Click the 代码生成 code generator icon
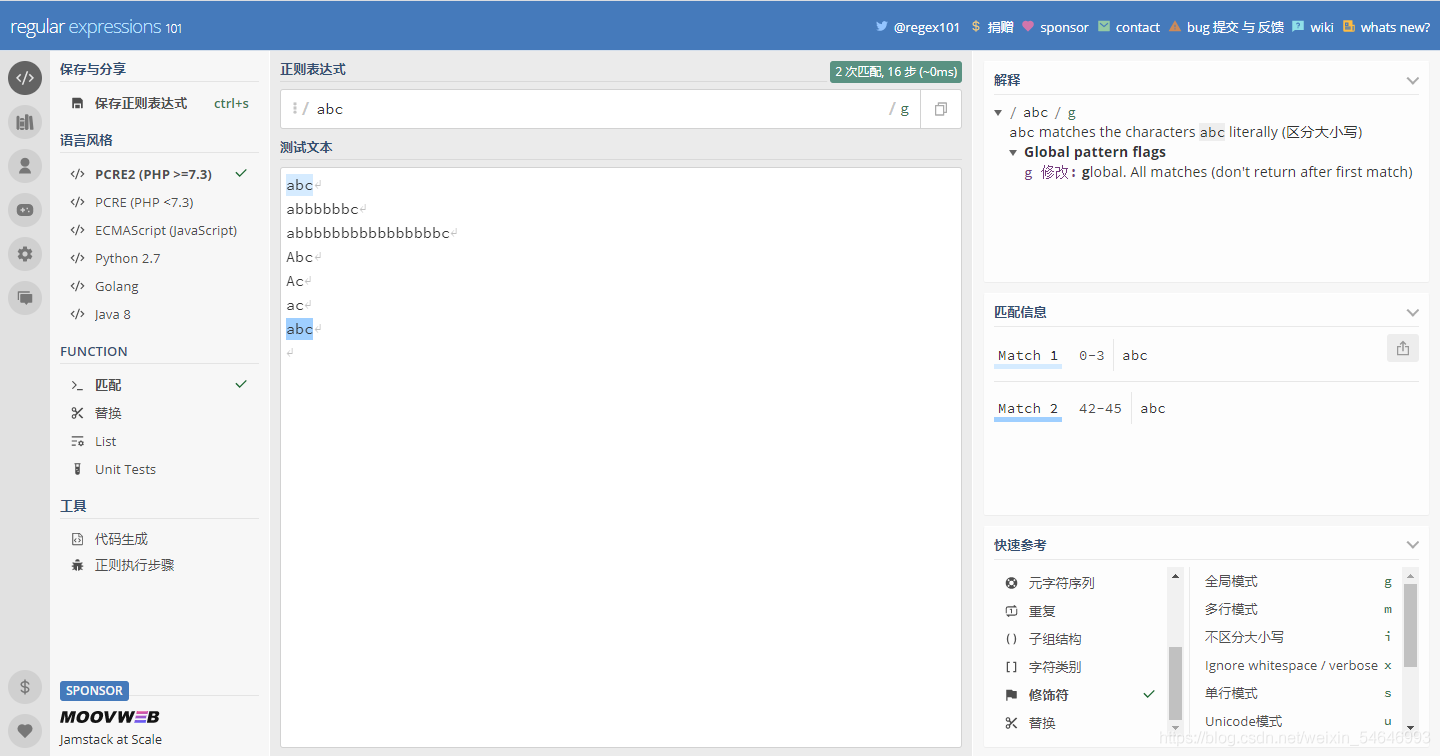This screenshot has height=756, width=1440. [78, 539]
